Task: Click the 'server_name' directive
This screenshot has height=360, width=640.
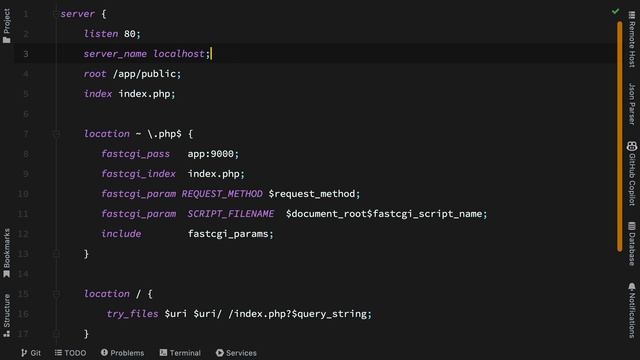Action: point(115,54)
